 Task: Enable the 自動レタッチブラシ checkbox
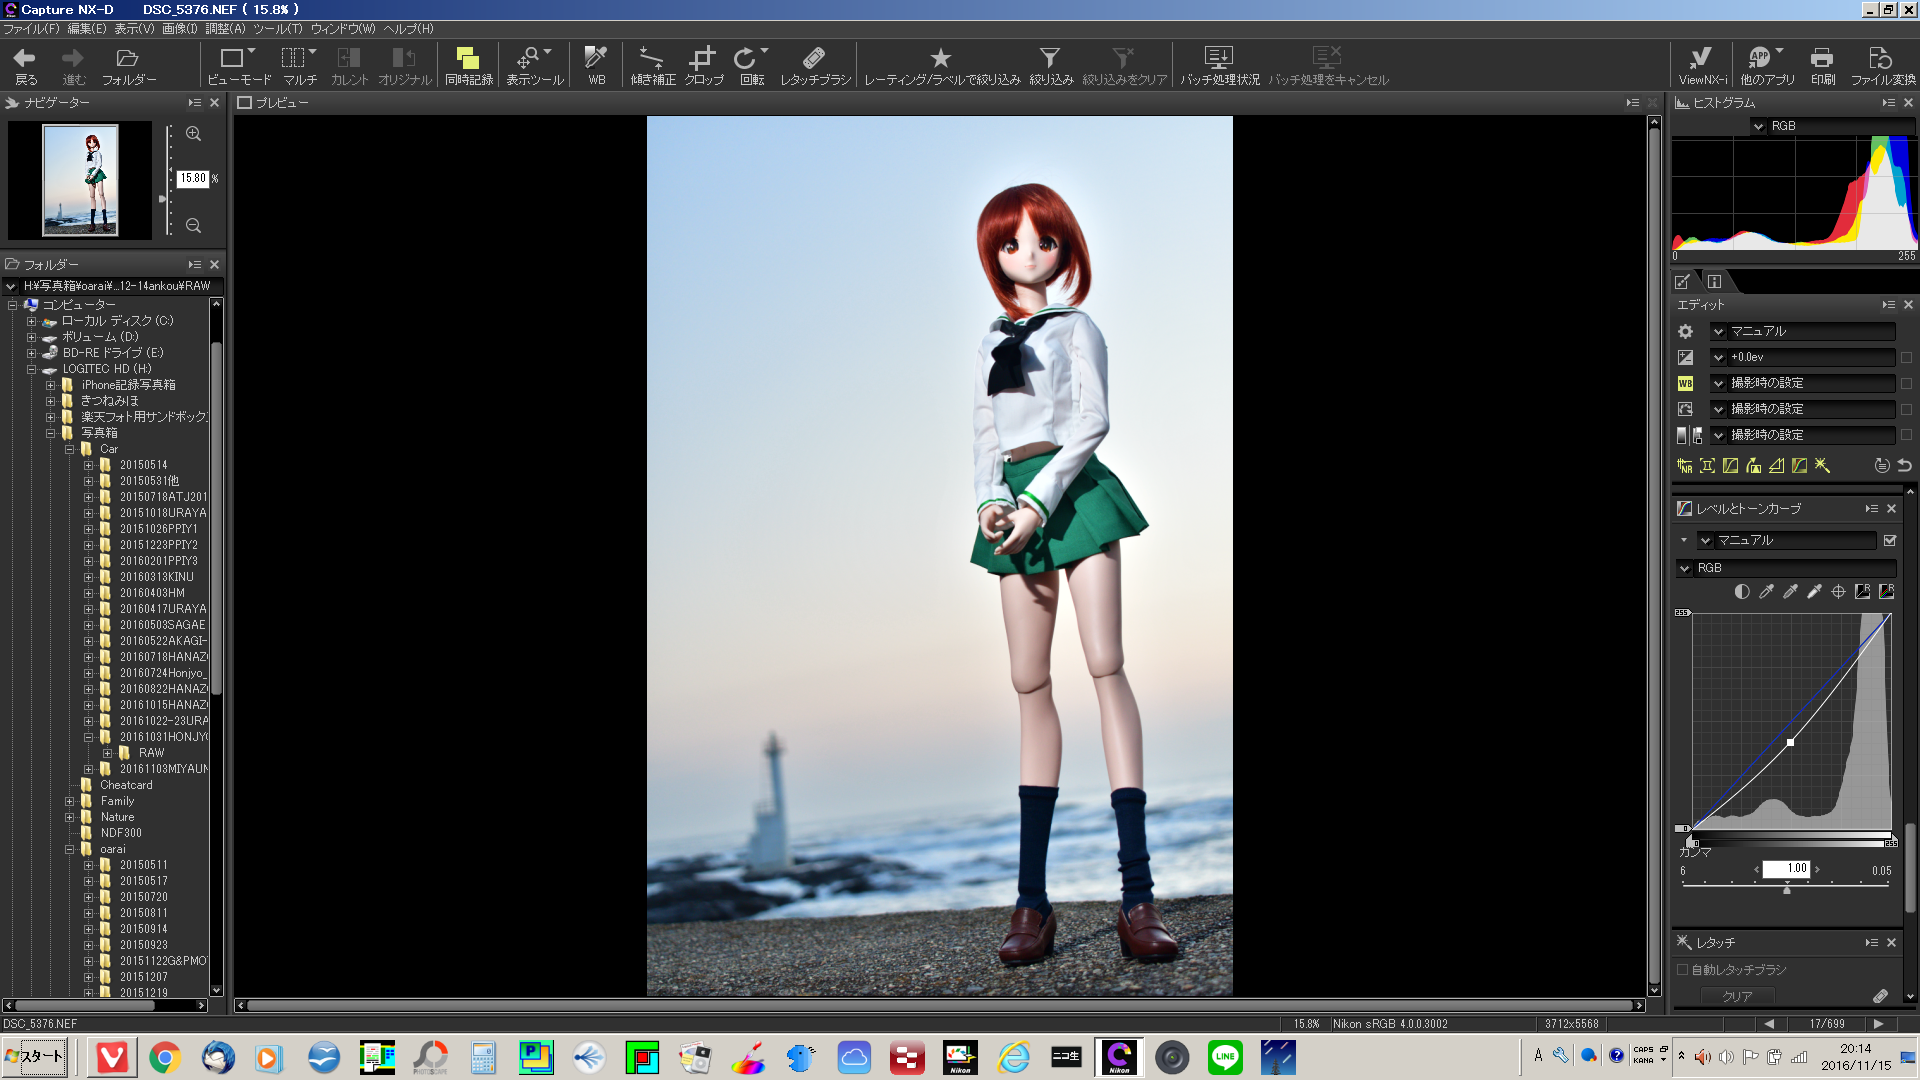(1682, 970)
